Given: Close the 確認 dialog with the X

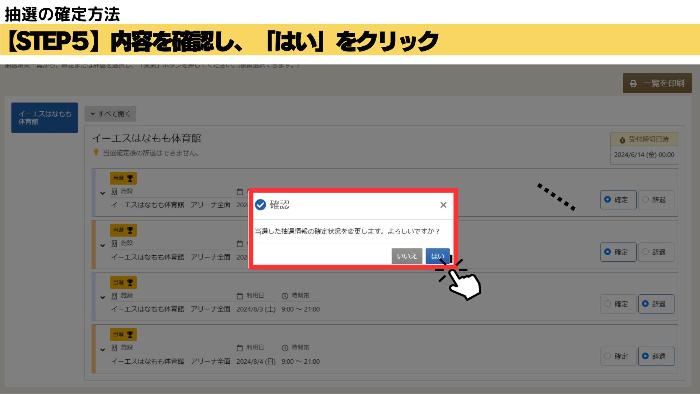Looking at the screenshot, I should click(443, 205).
